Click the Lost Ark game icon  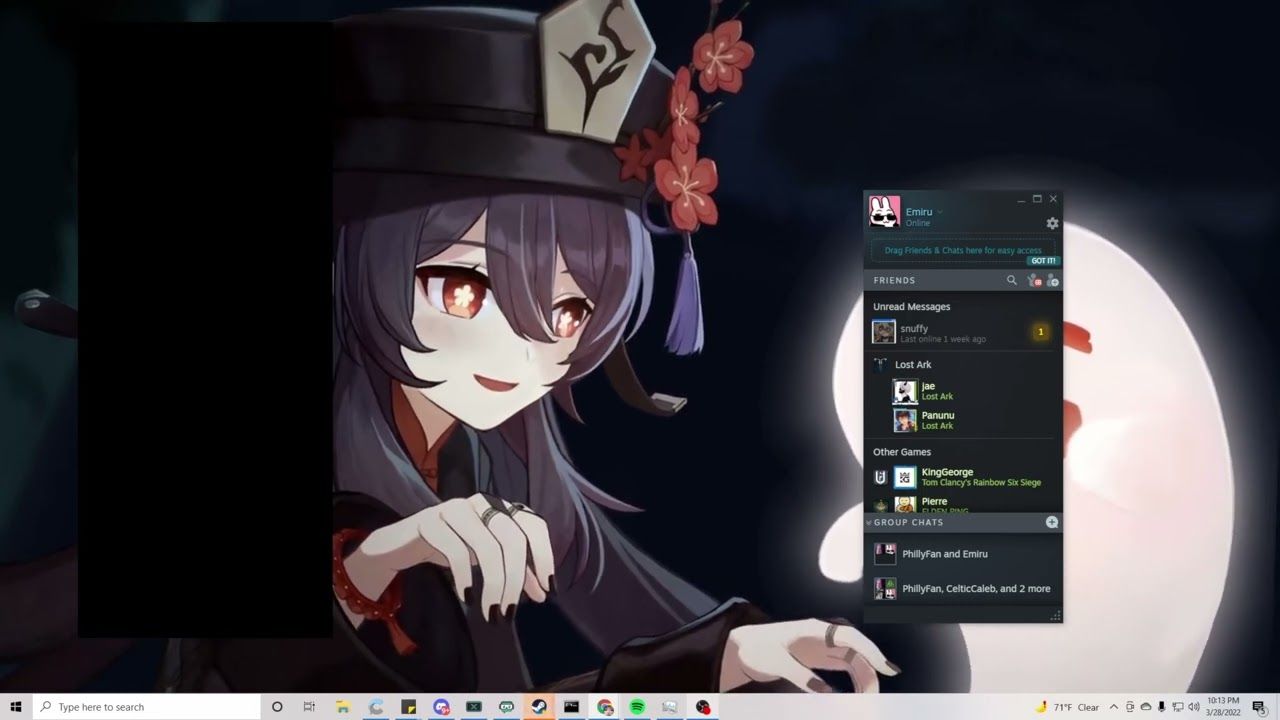(880, 365)
